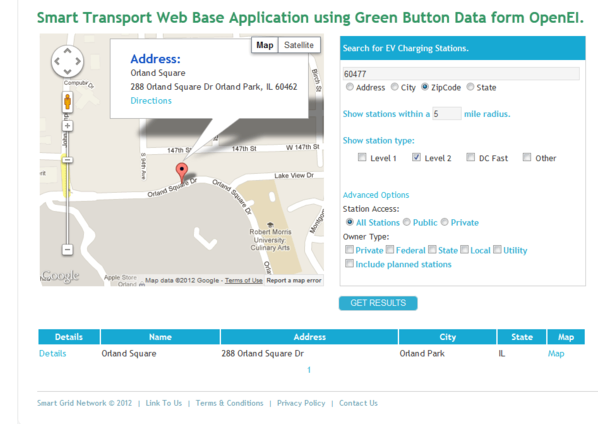This screenshot has height=424, width=615.
Task: Open Link To Us footer link
Action: 164,403
